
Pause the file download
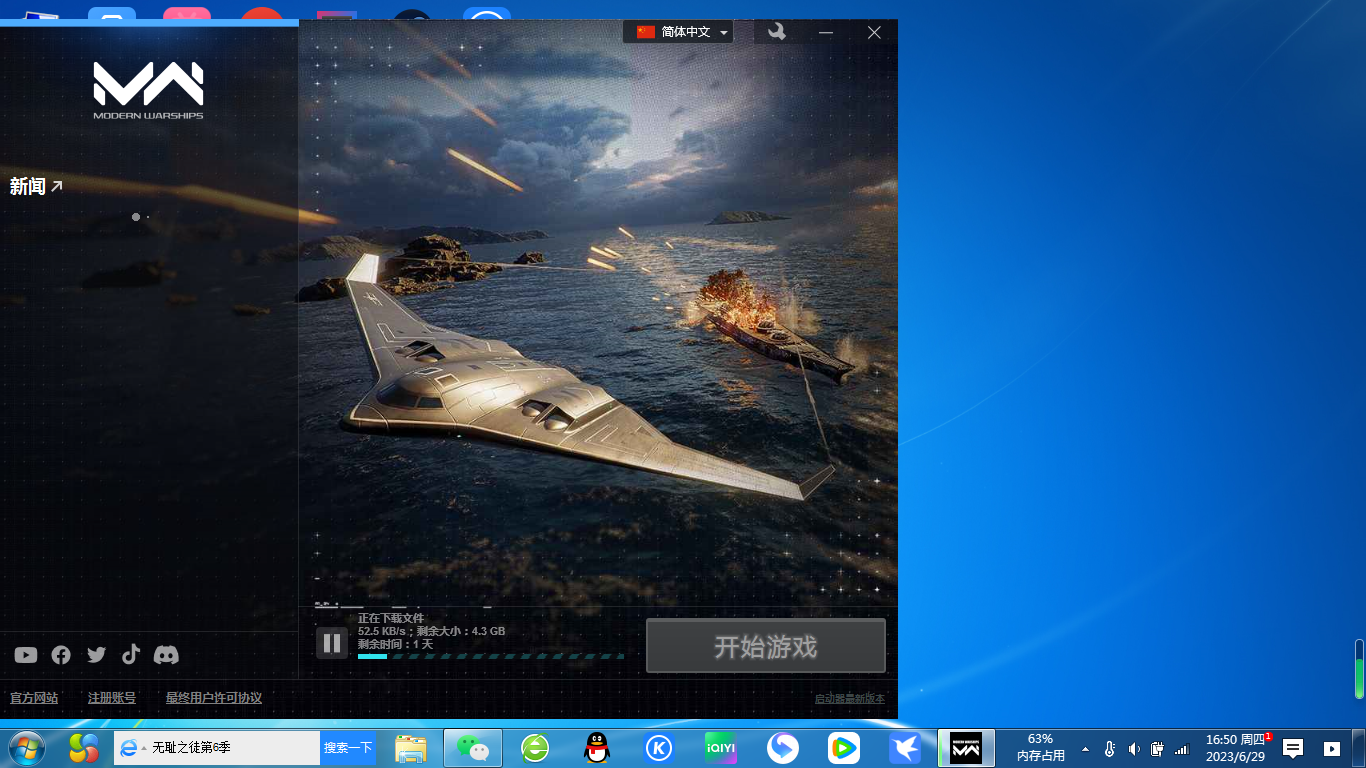(x=332, y=643)
